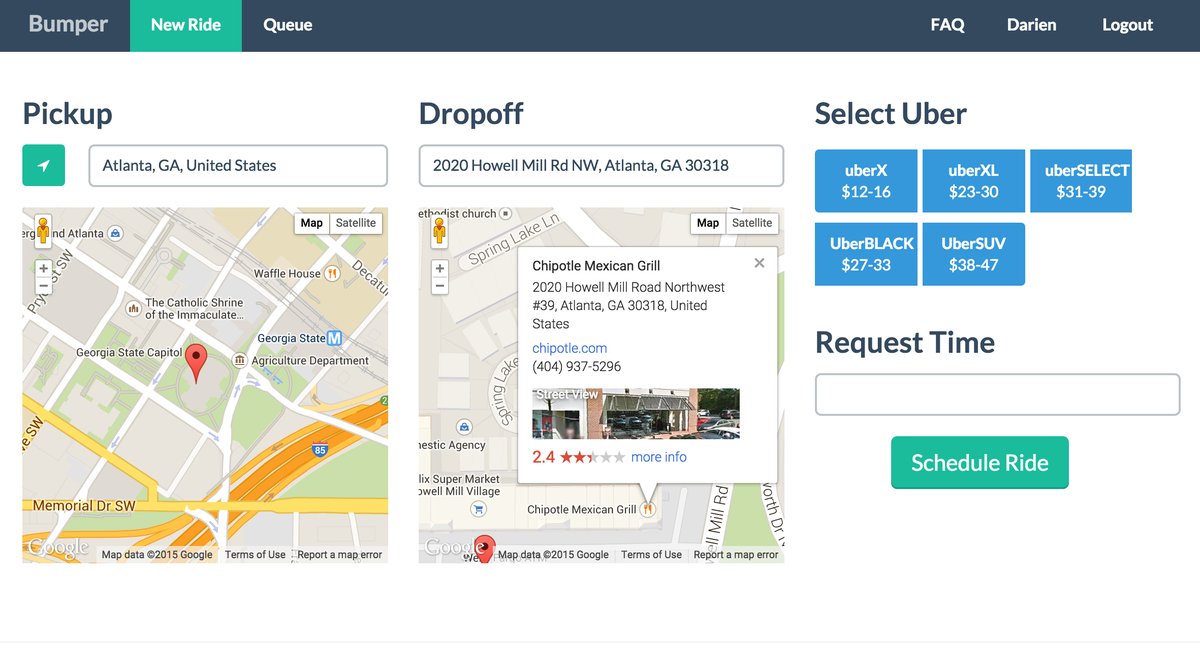This screenshot has width=1200, height=668.
Task: Open the New Ride tab
Action: tap(186, 25)
